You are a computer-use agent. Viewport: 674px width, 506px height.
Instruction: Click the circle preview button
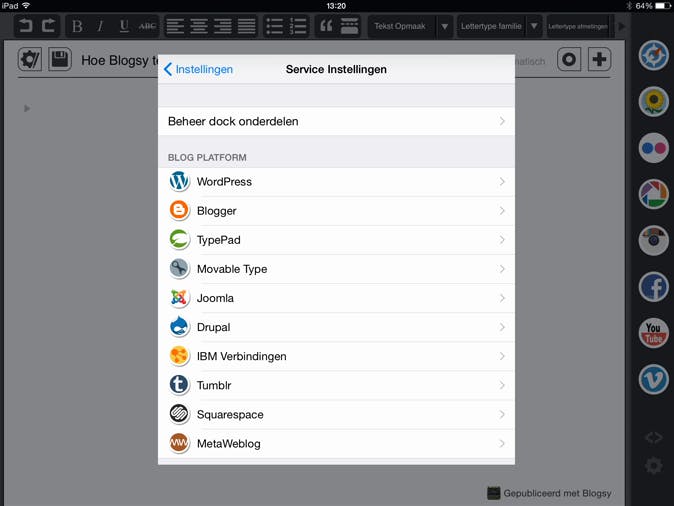point(569,59)
